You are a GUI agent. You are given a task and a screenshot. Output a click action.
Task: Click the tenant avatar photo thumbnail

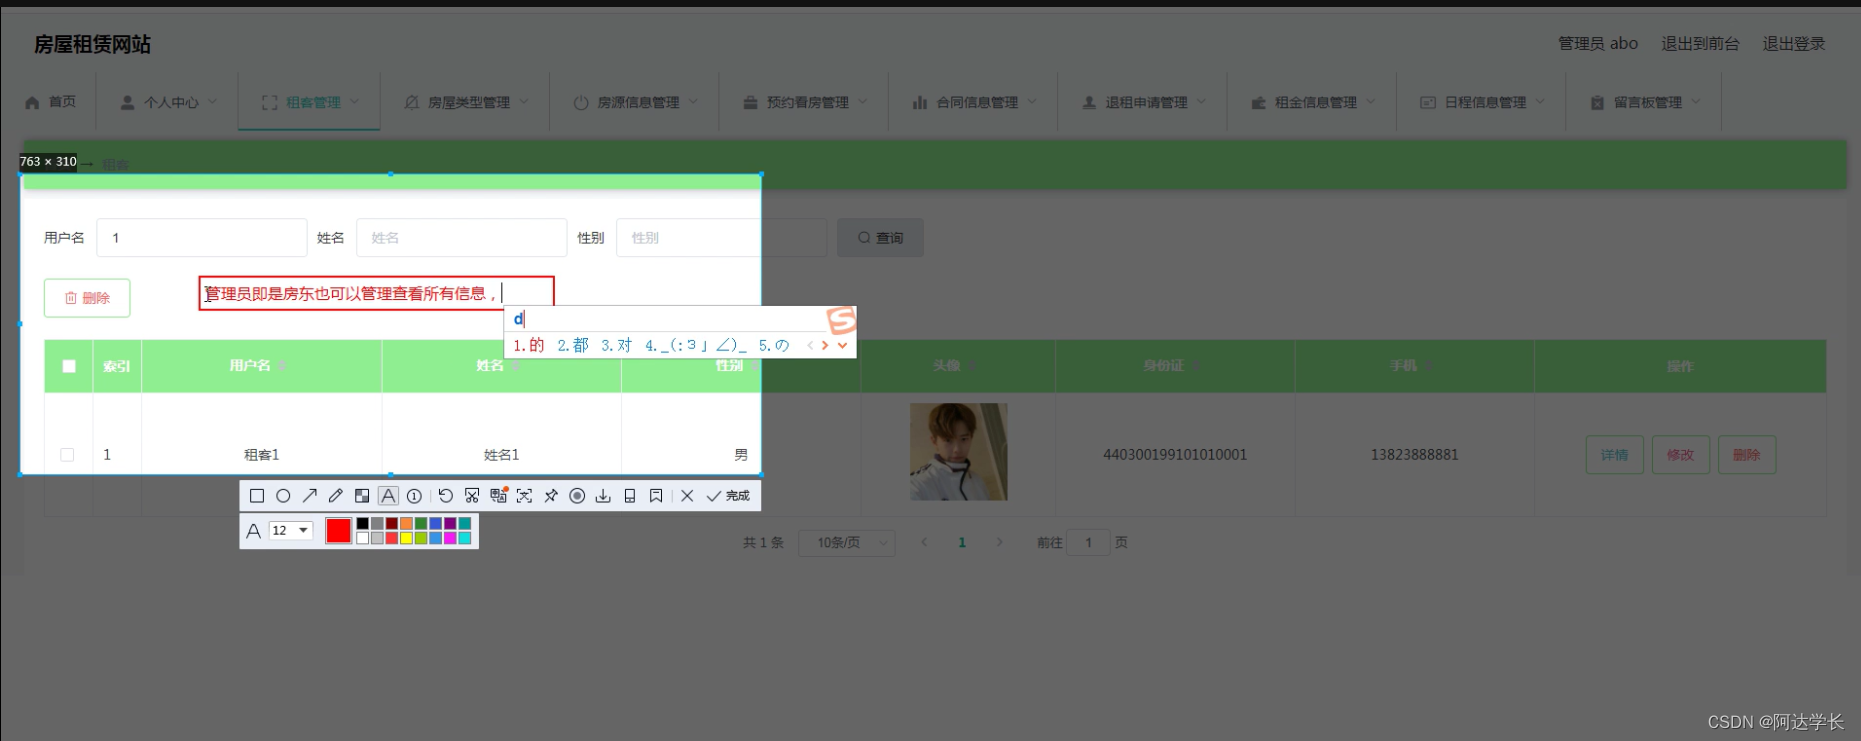[x=959, y=452]
